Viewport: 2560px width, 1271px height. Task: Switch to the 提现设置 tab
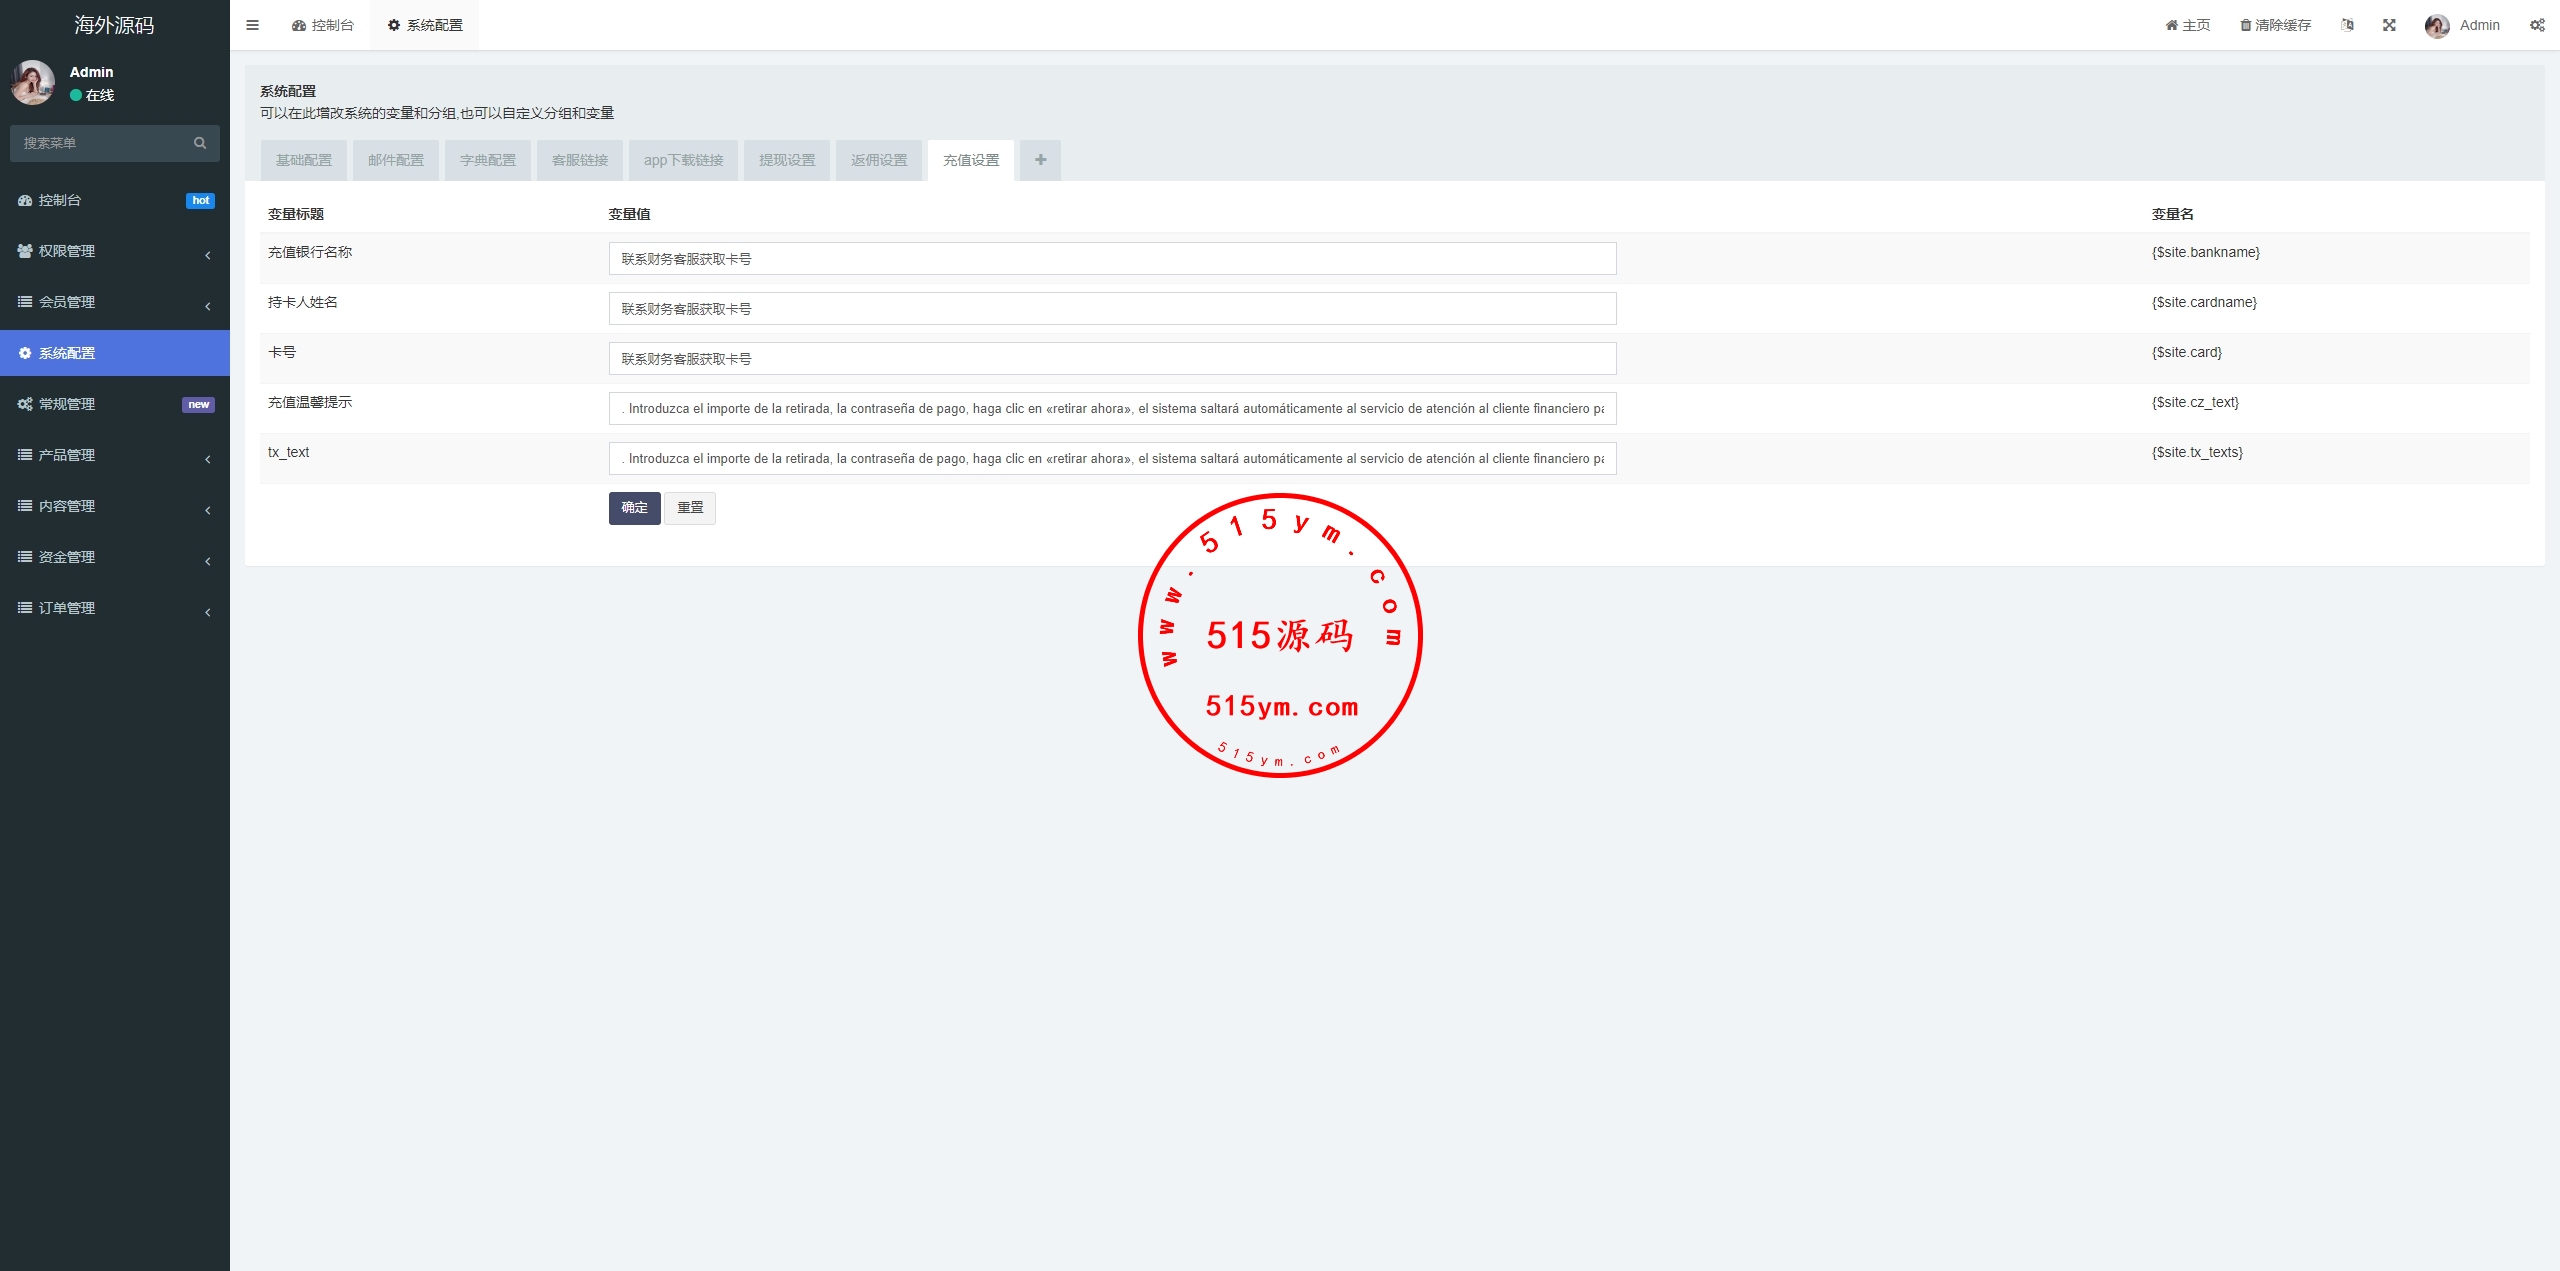pos(786,160)
